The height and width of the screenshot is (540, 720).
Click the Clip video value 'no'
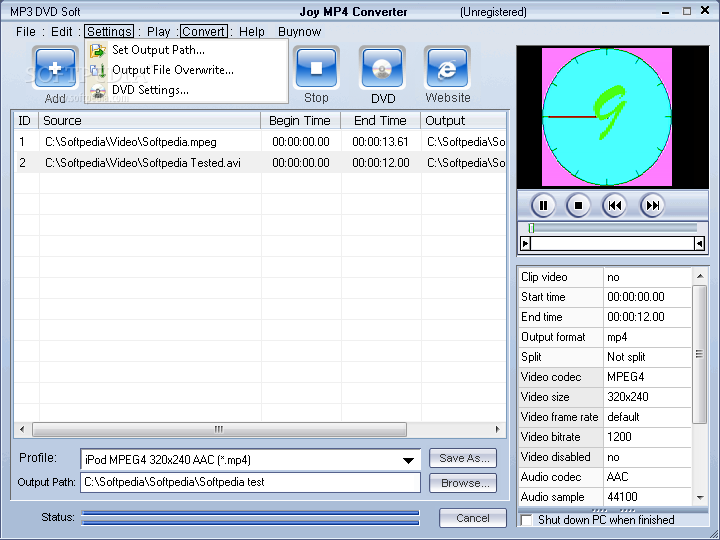point(647,277)
